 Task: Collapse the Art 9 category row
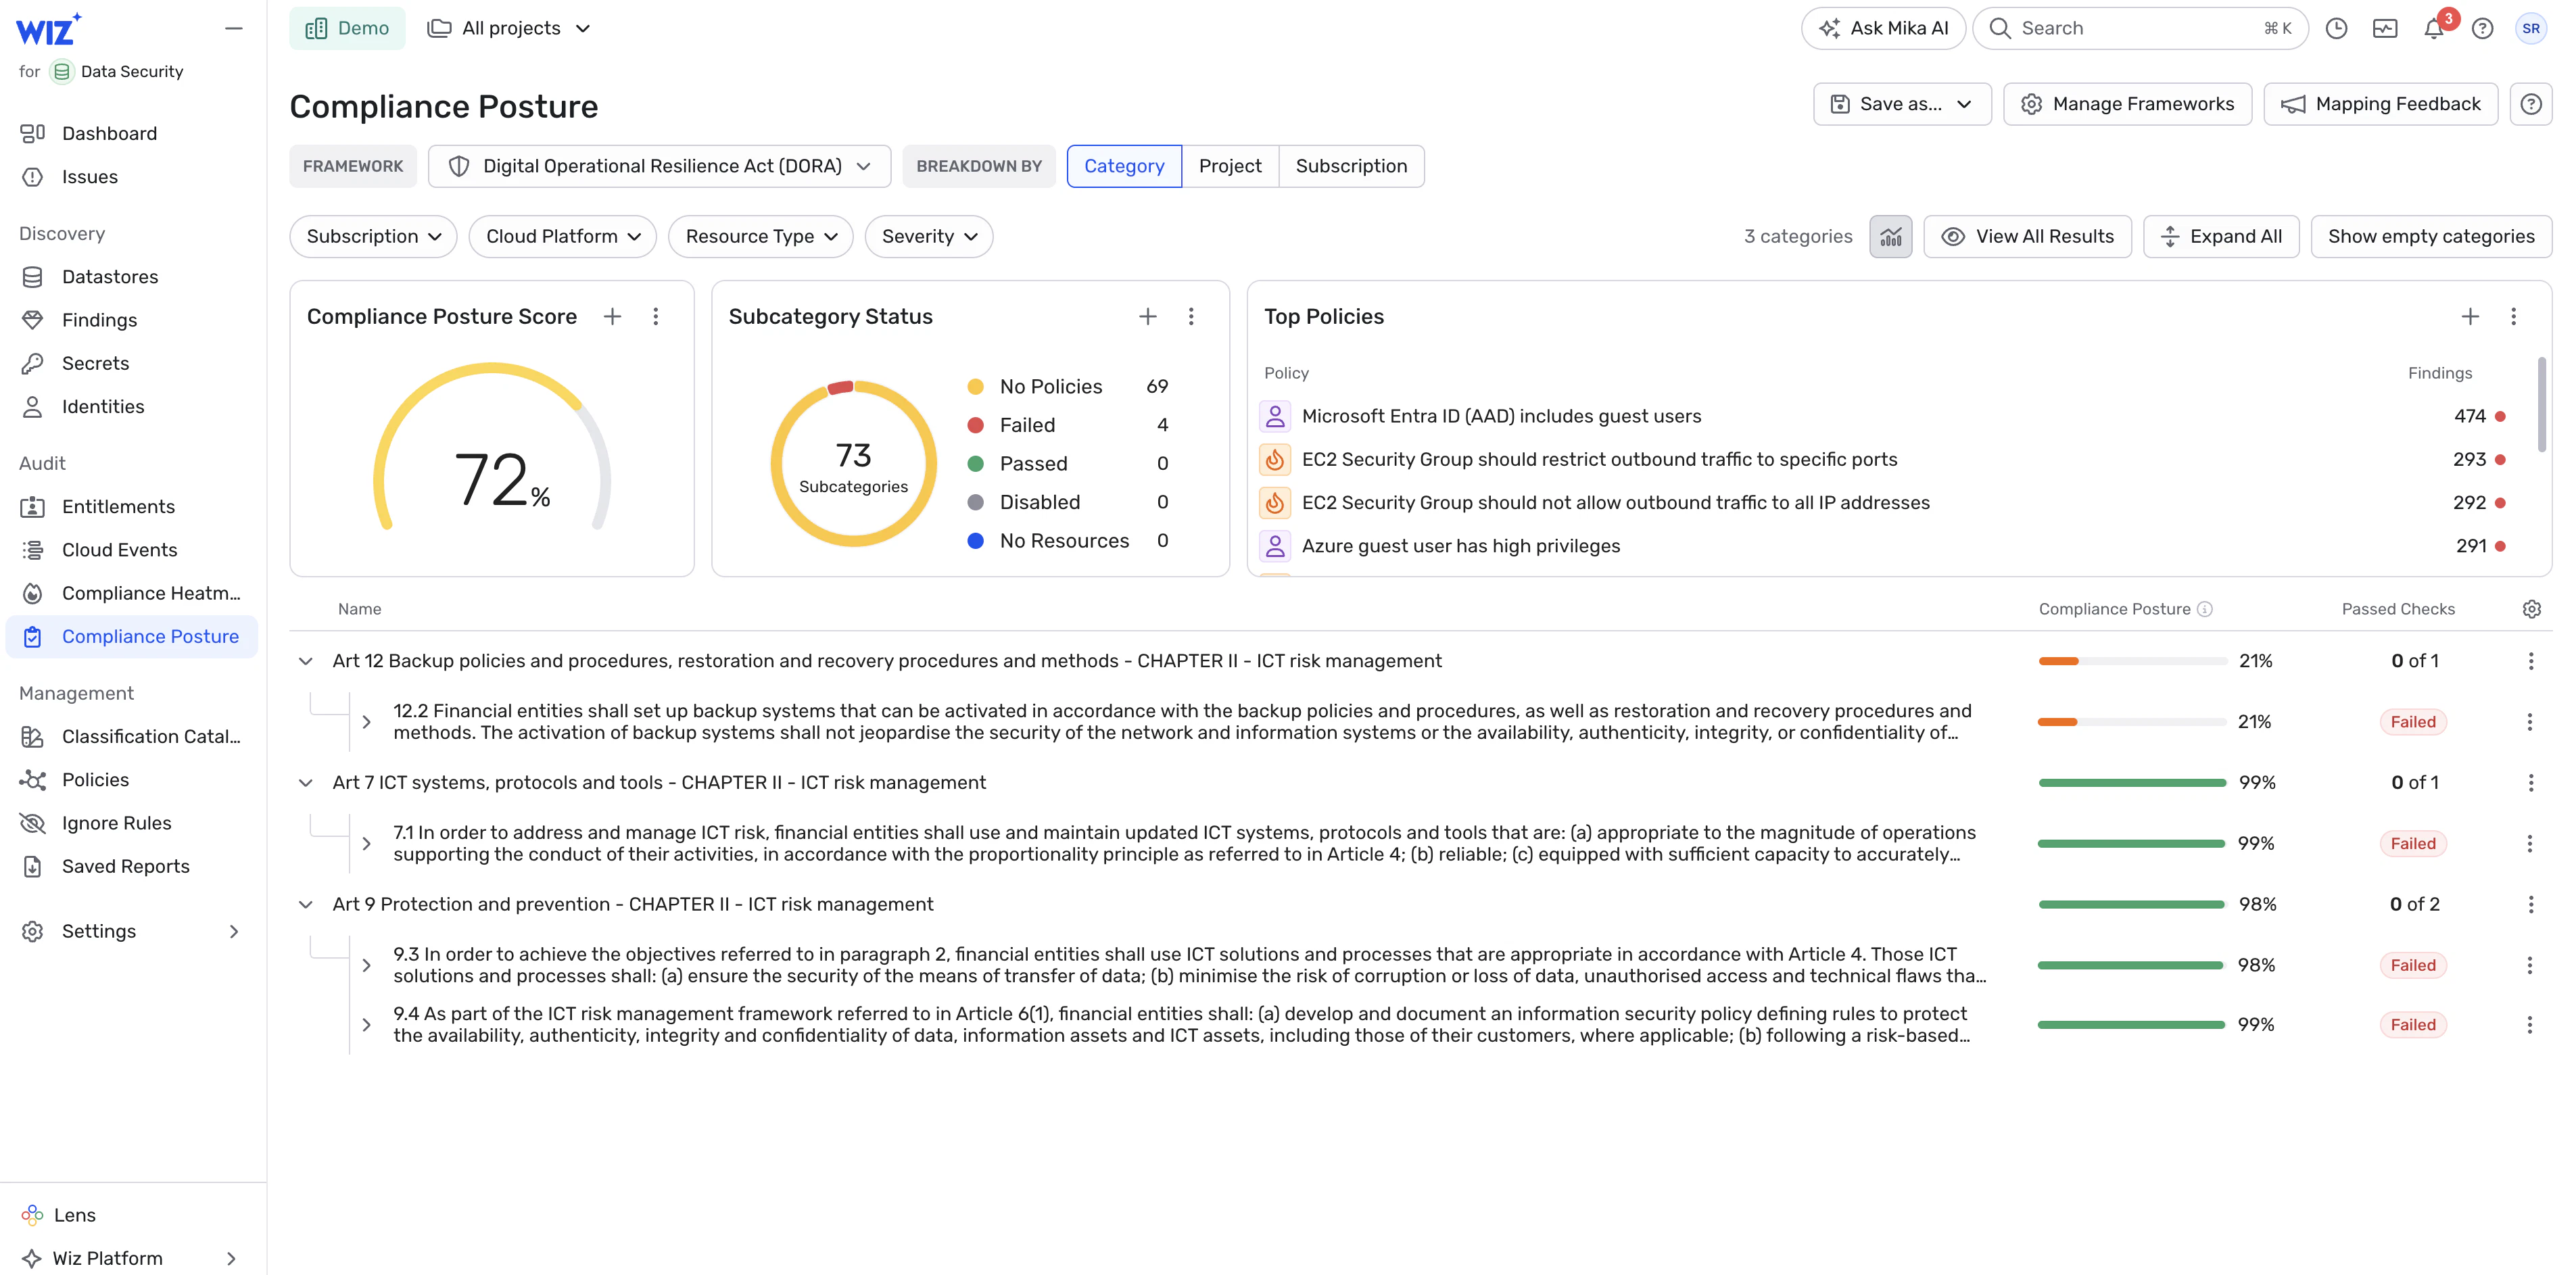[x=306, y=905]
